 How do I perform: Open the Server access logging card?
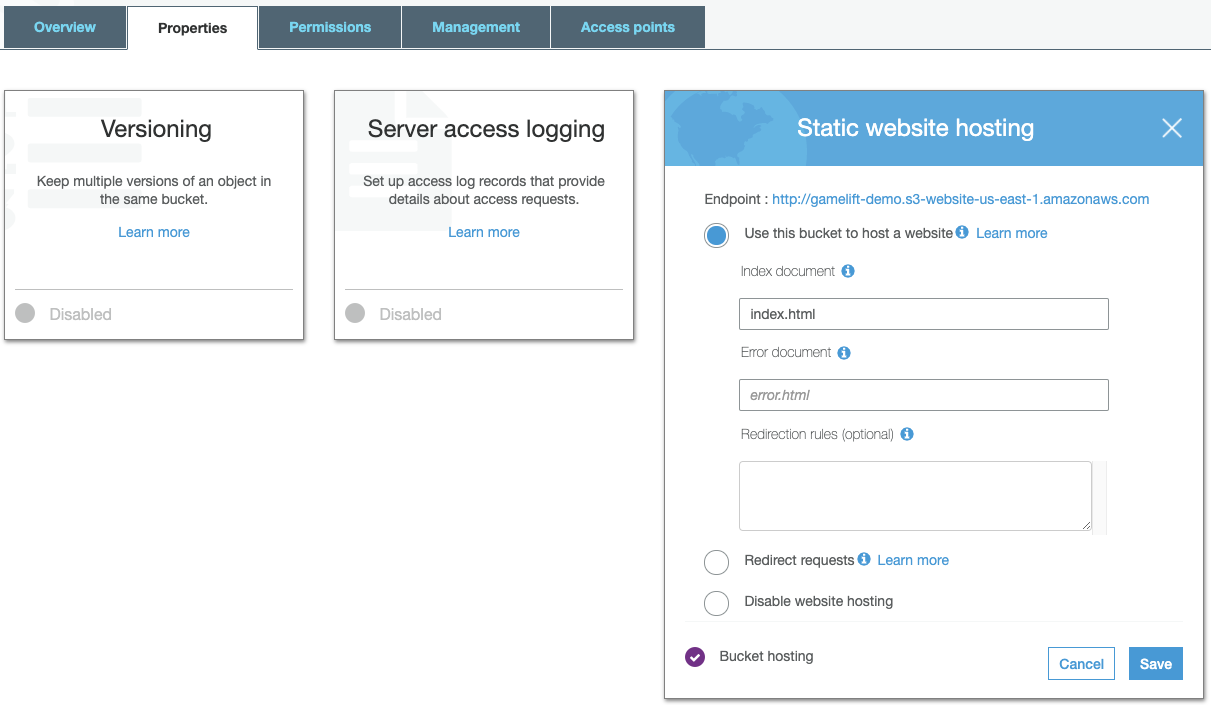[x=484, y=215]
